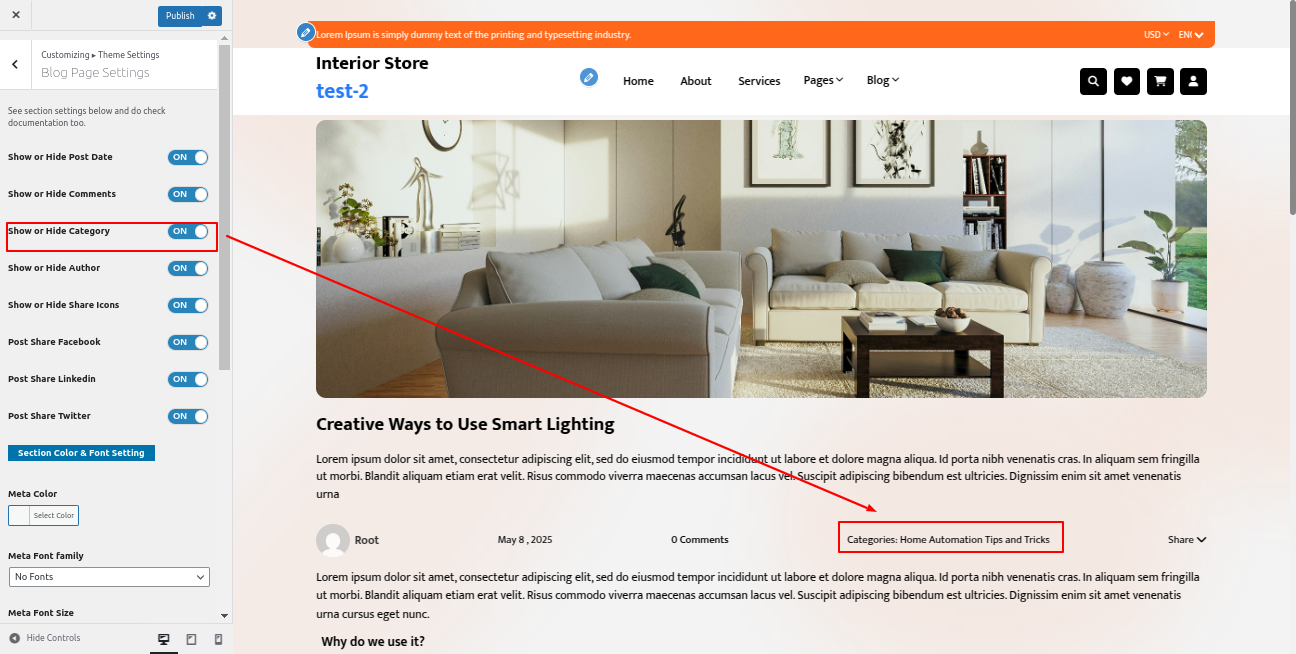The width and height of the screenshot is (1296, 654).
Task: Expand the Share dropdown on post
Action: 1187,540
